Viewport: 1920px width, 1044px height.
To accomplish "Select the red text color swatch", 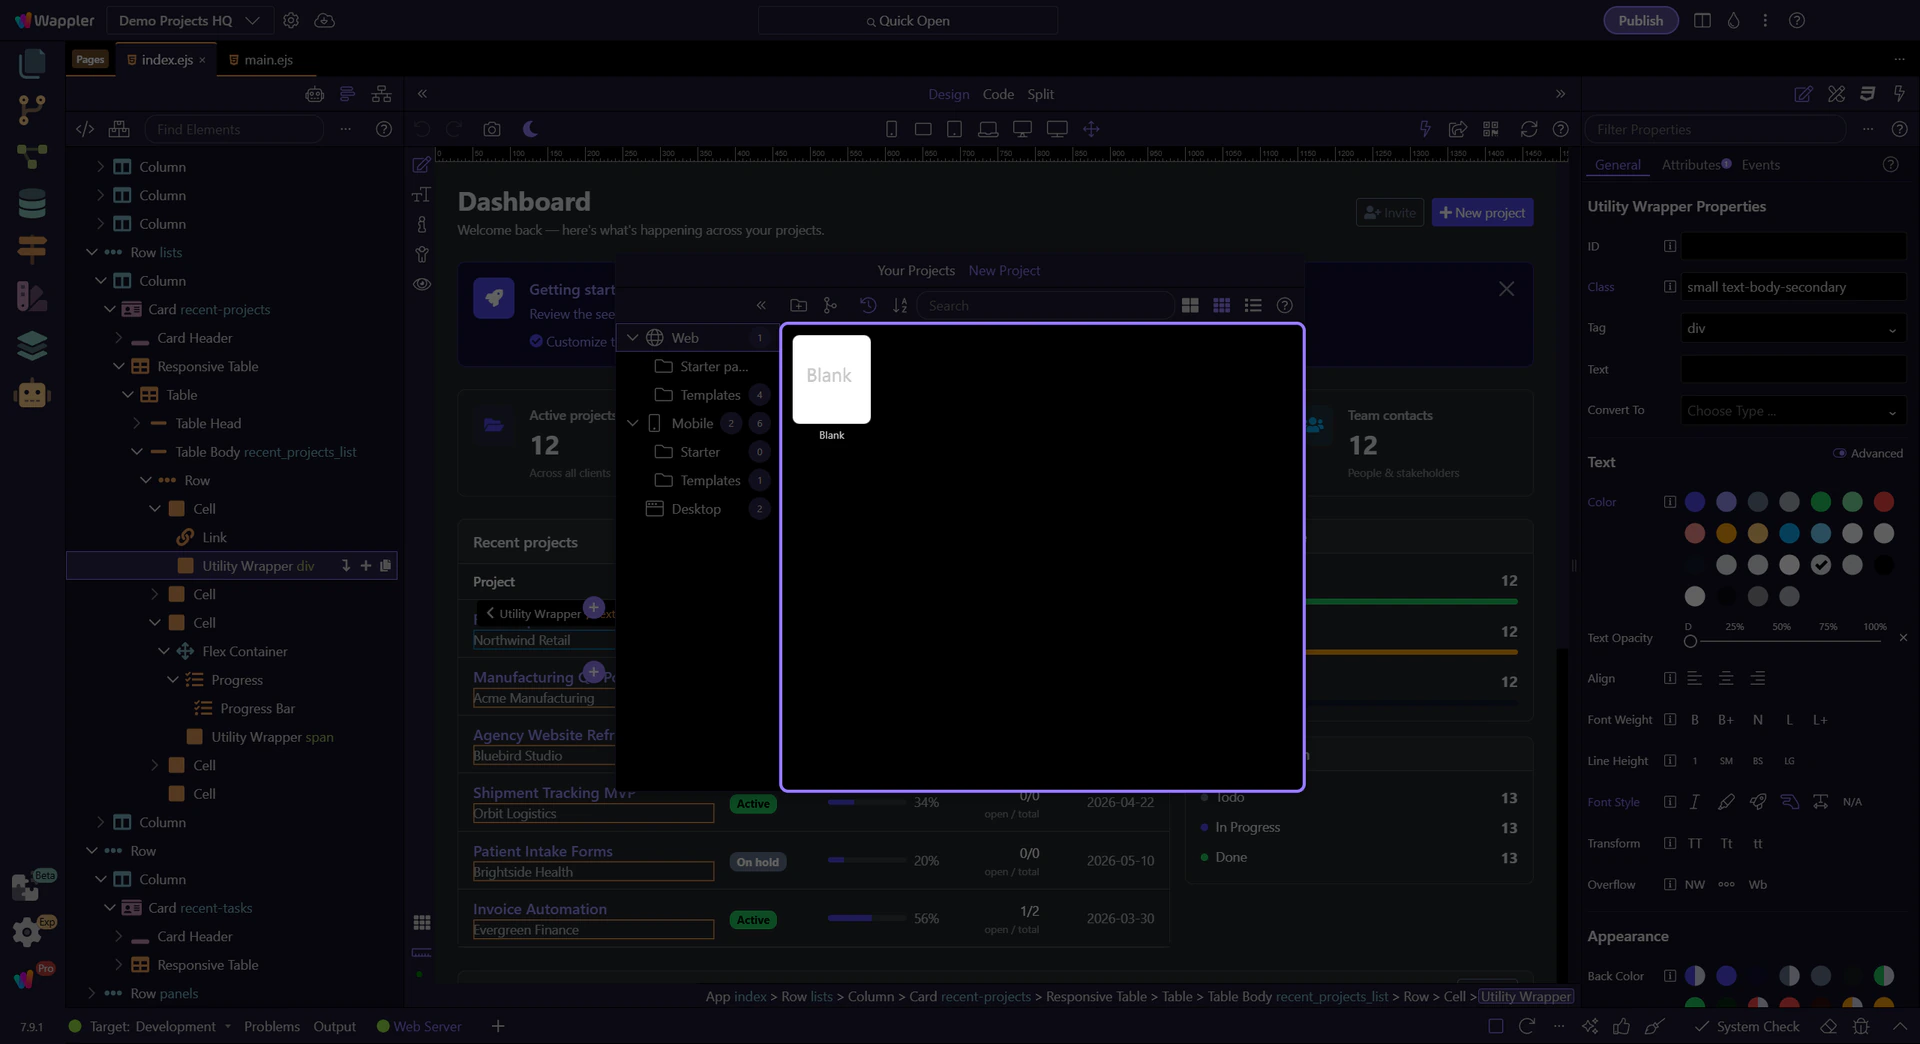I will (1884, 502).
